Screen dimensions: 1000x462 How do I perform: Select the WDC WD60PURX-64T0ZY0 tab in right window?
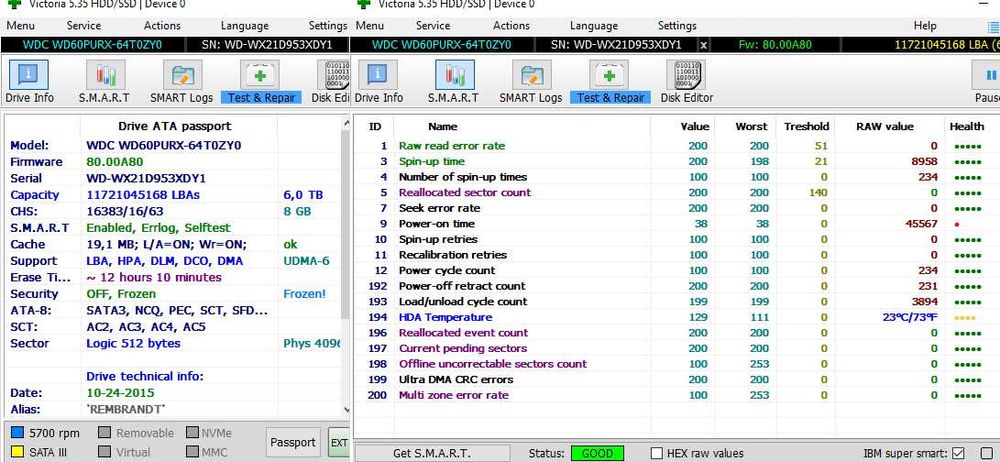[x=441, y=45]
